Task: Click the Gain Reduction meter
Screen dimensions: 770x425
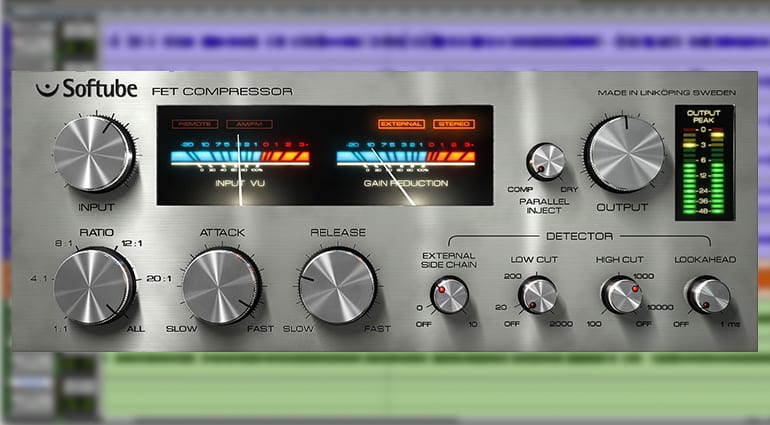Action: [x=406, y=165]
